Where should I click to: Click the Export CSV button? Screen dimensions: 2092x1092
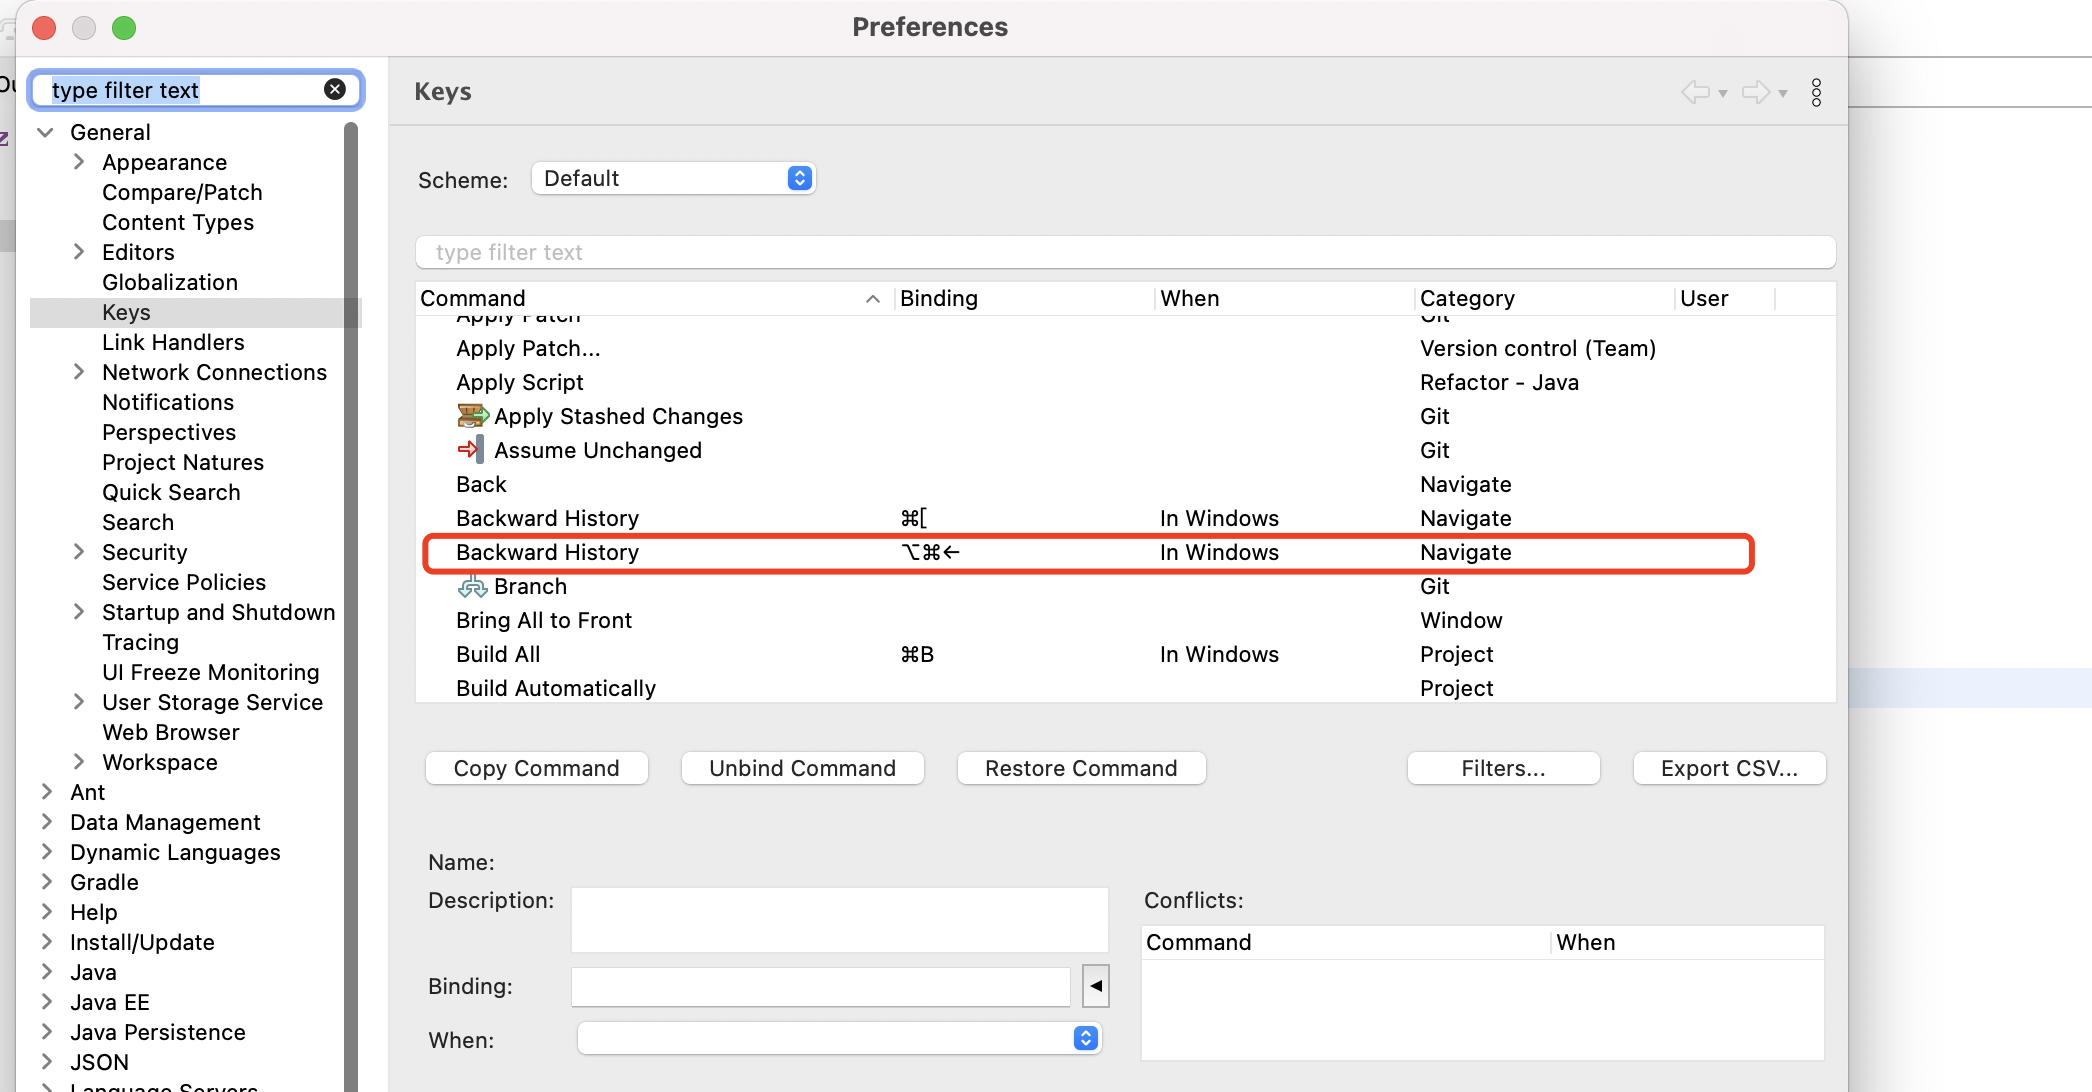tap(1729, 768)
